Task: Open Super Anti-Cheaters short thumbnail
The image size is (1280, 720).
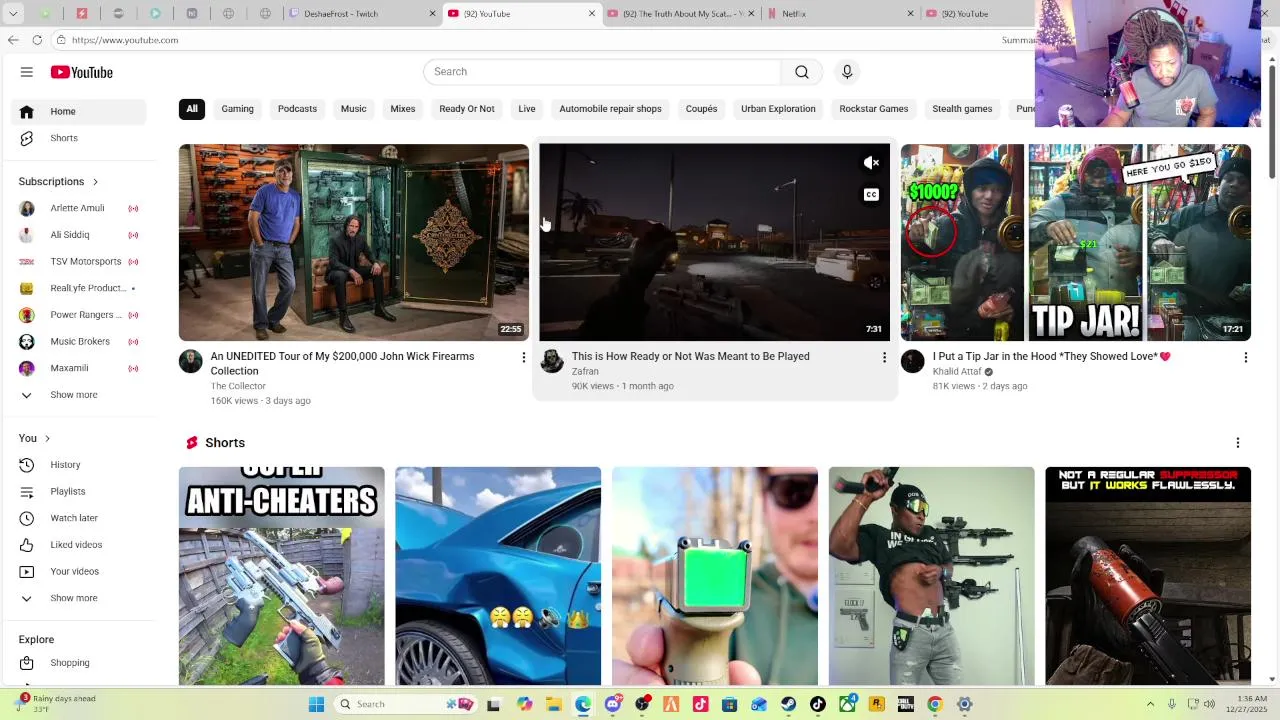Action: (282, 576)
